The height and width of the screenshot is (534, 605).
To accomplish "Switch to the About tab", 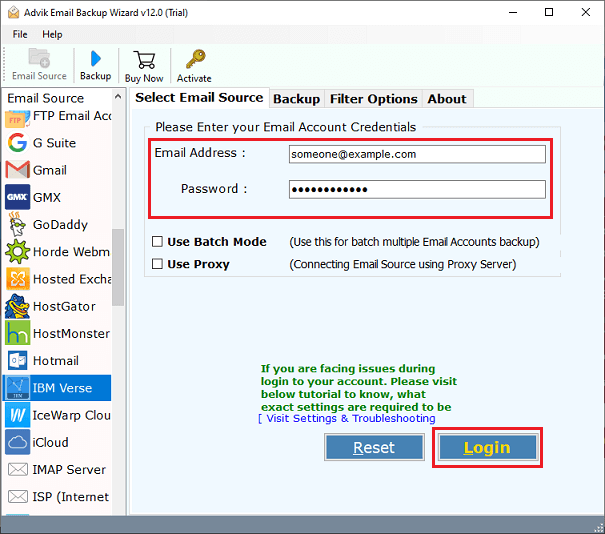I will point(447,99).
